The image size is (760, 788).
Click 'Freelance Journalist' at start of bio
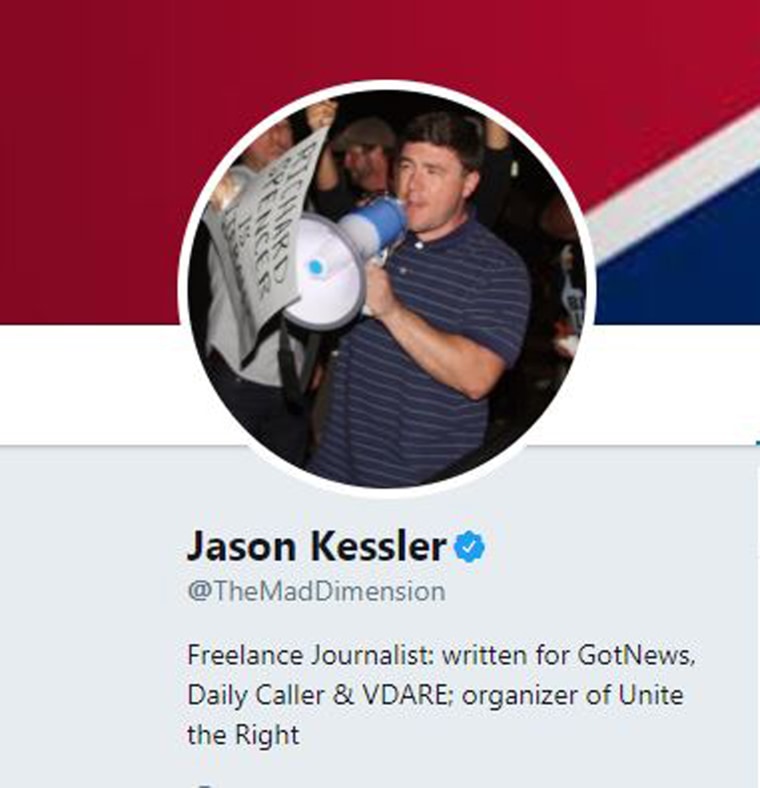point(310,655)
